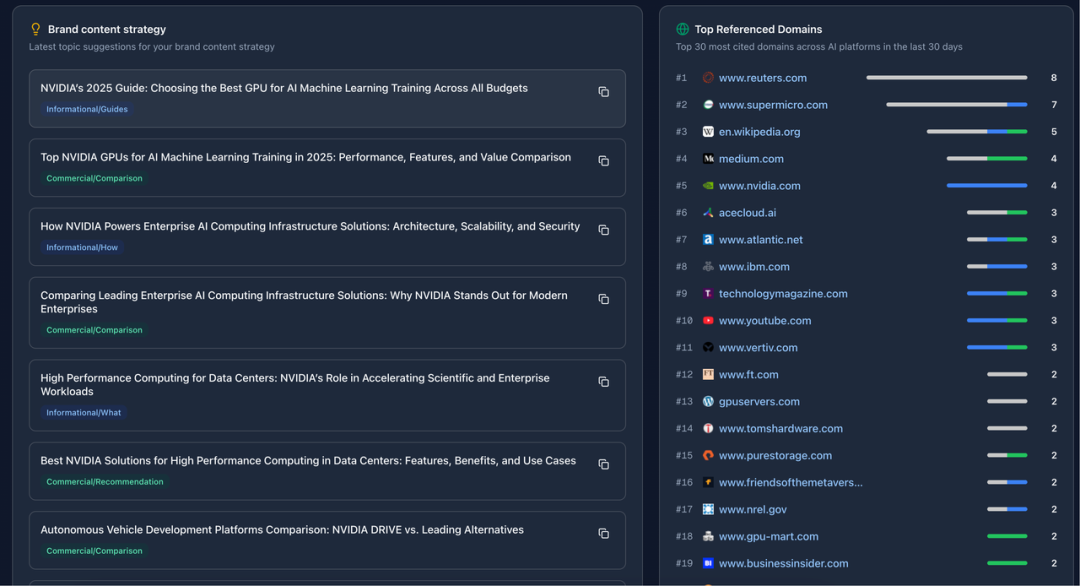
Task: Follow the www.ft.com link
Action: click(x=748, y=375)
